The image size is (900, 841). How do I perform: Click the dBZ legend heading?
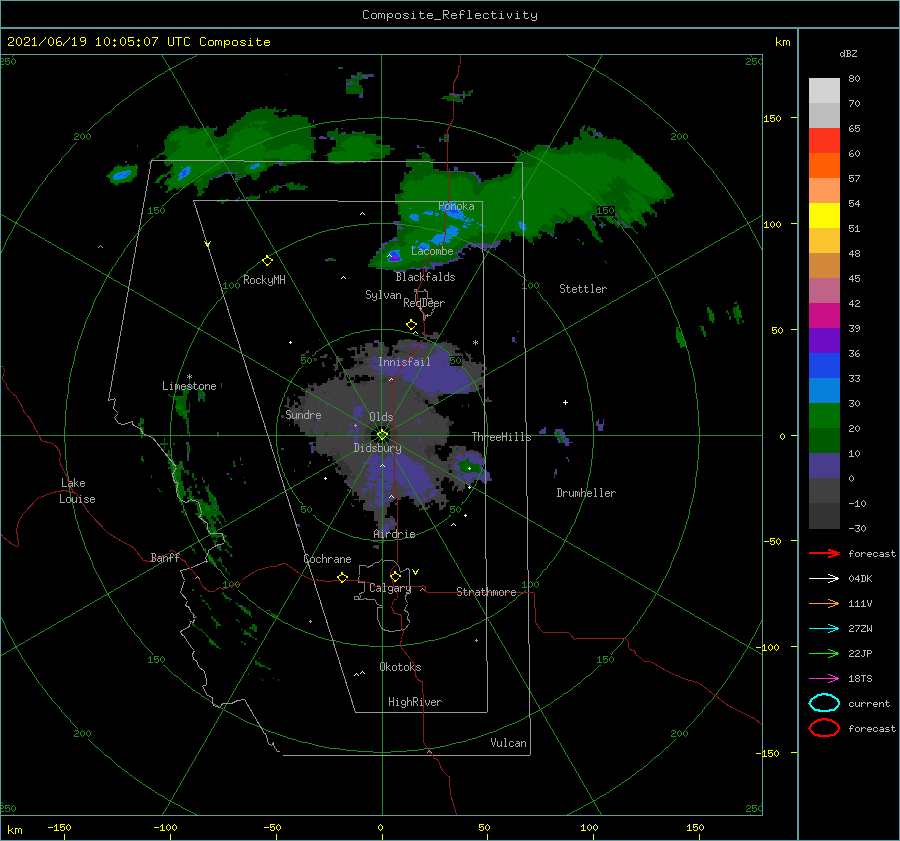[848, 54]
